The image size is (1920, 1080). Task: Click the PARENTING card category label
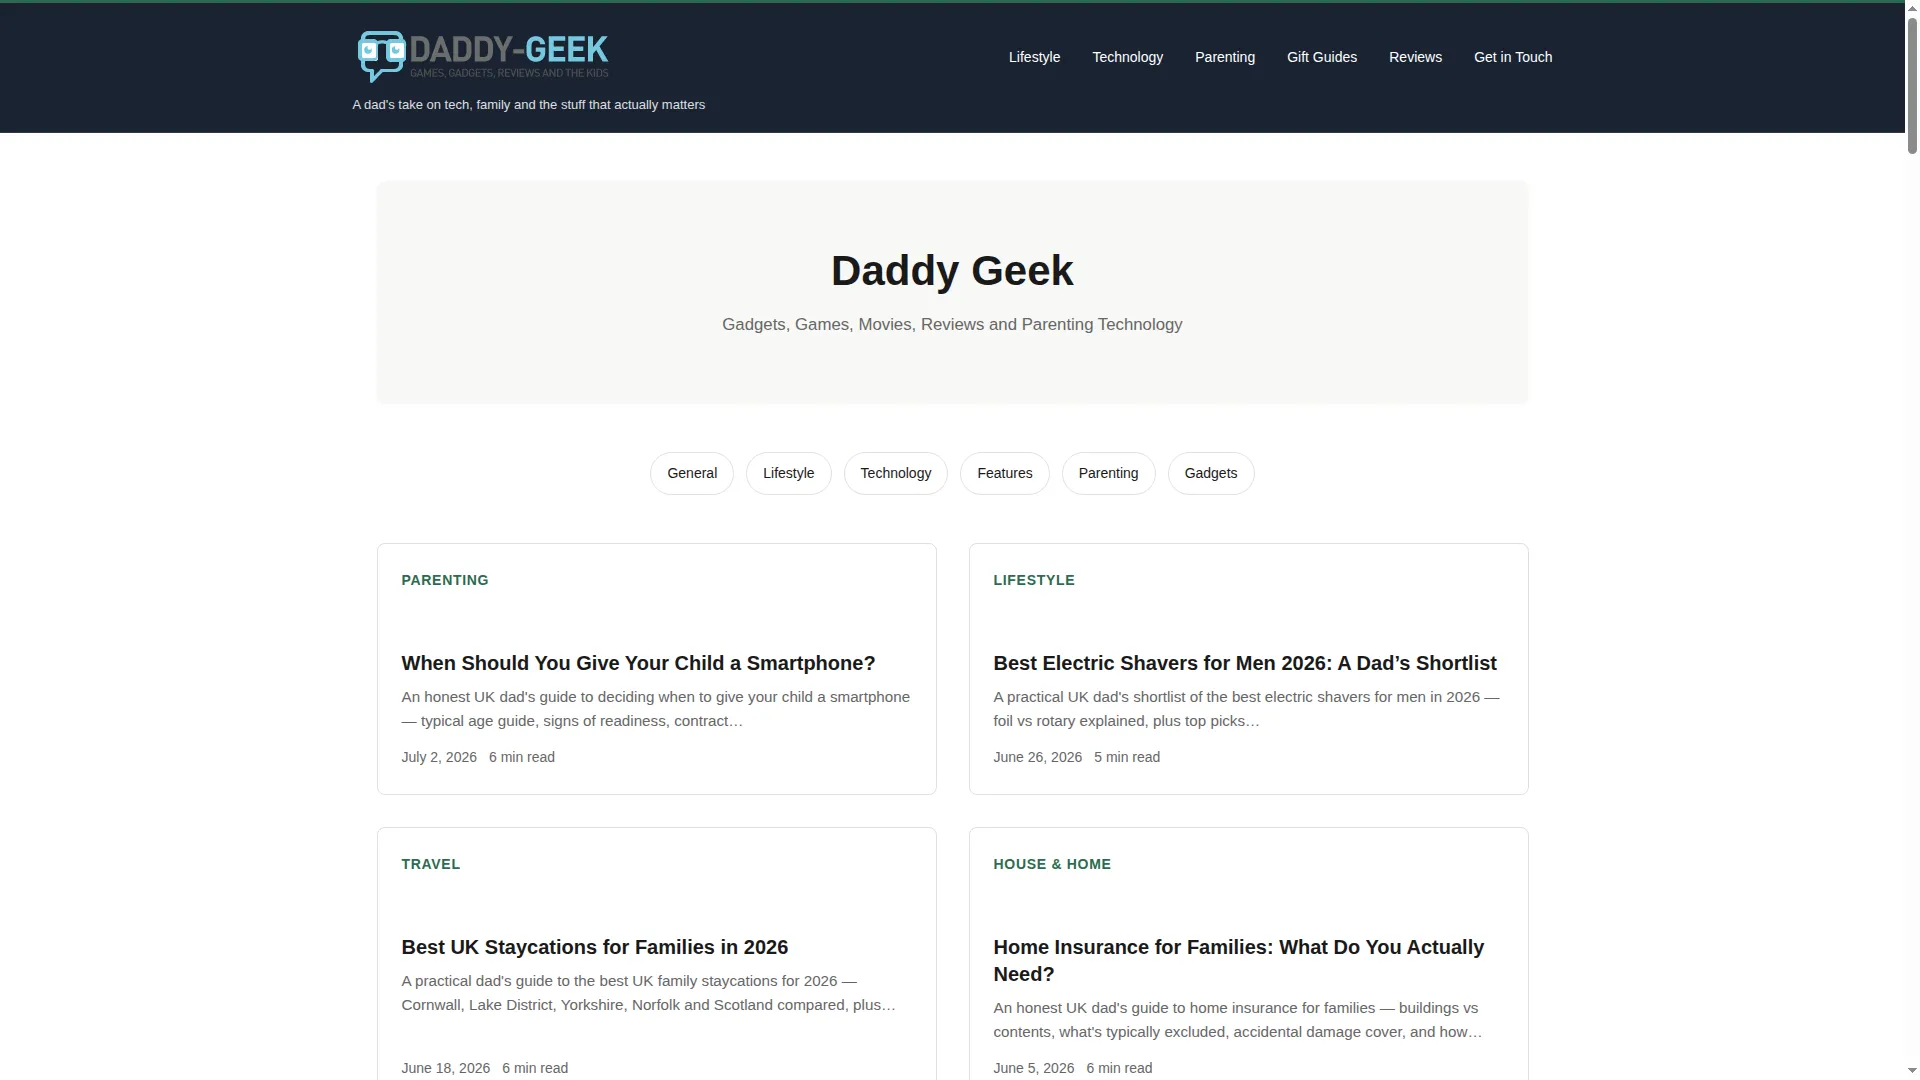click(445, 580)
